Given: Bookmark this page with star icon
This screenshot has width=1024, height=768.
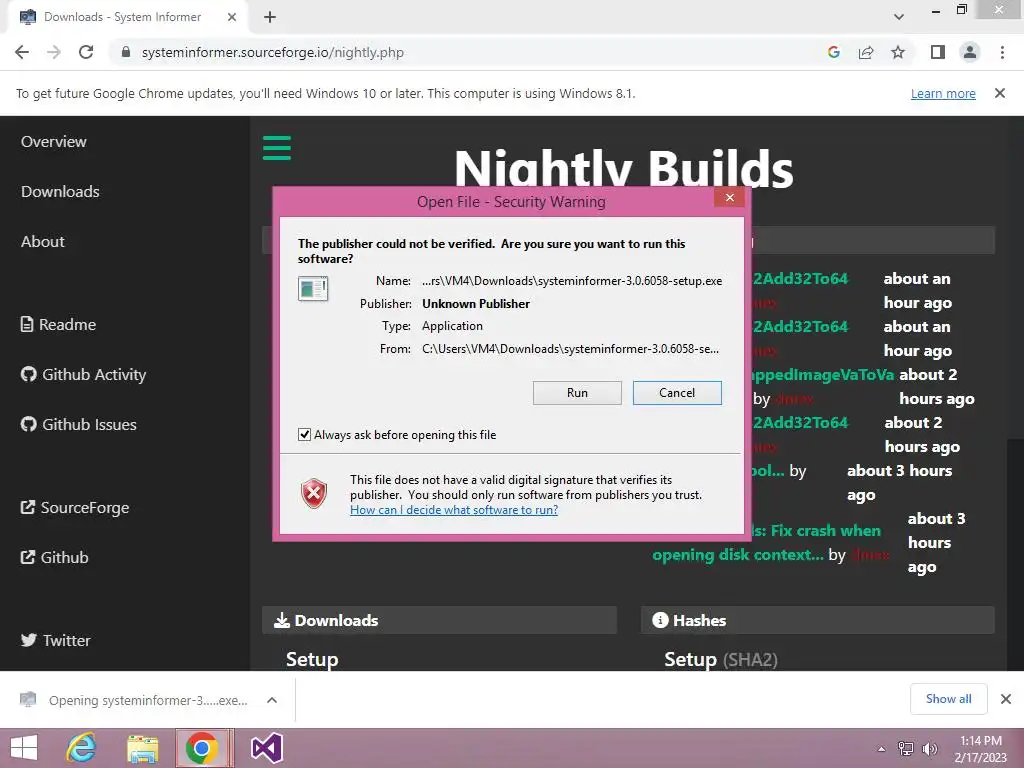Looking at the screenshot, I should point(898,52).
